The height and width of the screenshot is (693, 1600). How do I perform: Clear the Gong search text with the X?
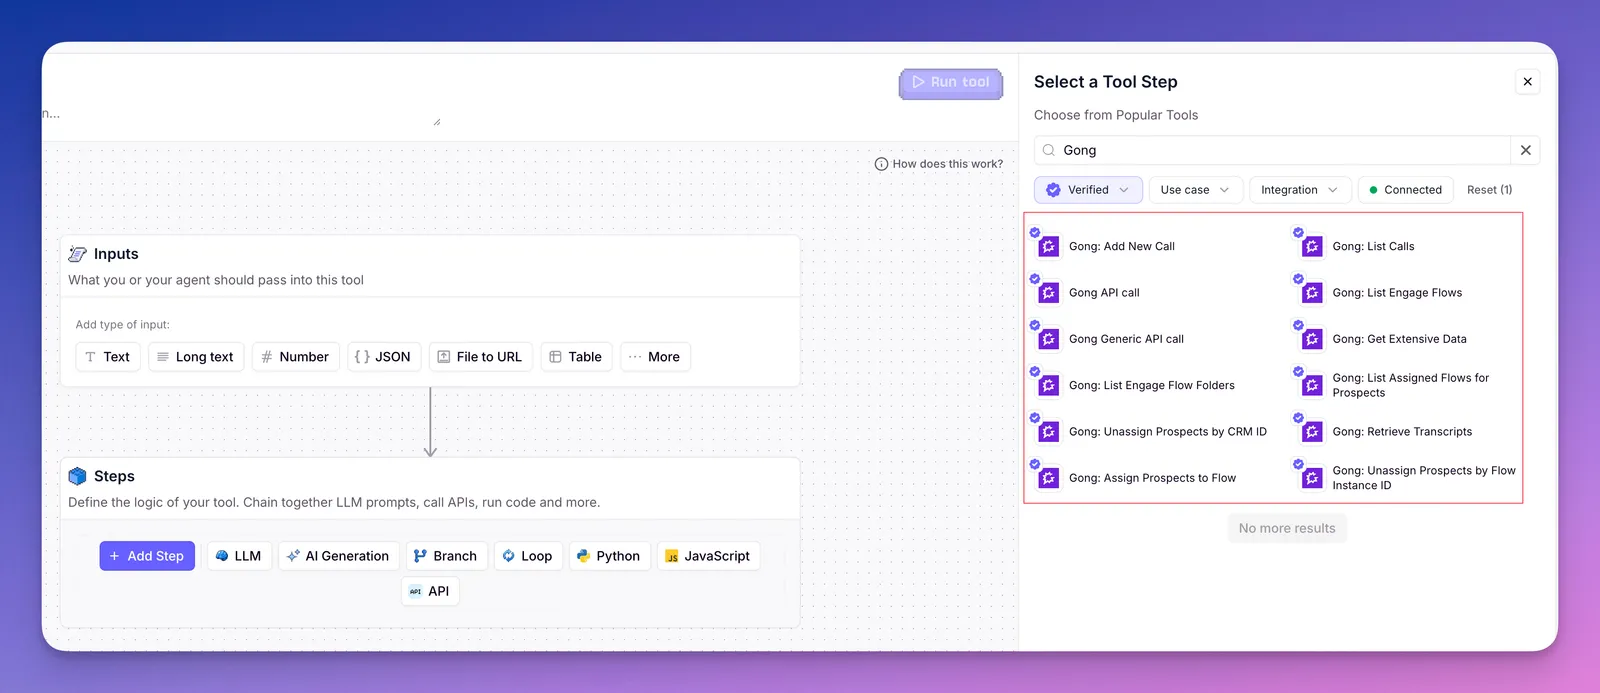[1525, 150]
